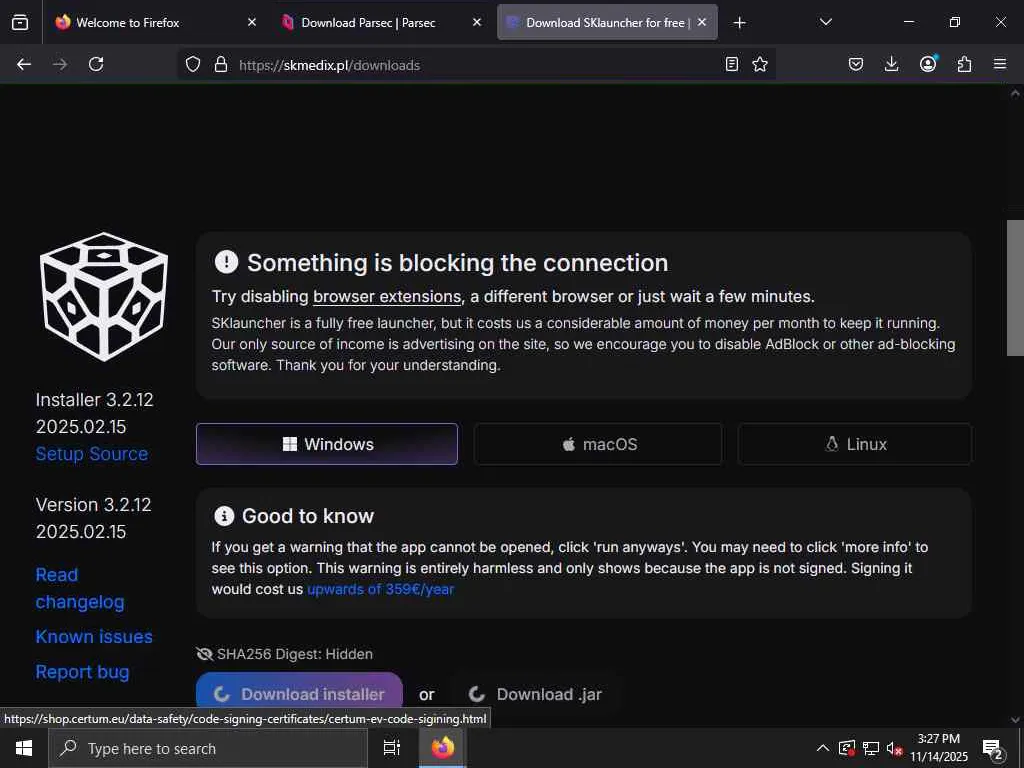Click the forward navigation arrow

[60, 64]
